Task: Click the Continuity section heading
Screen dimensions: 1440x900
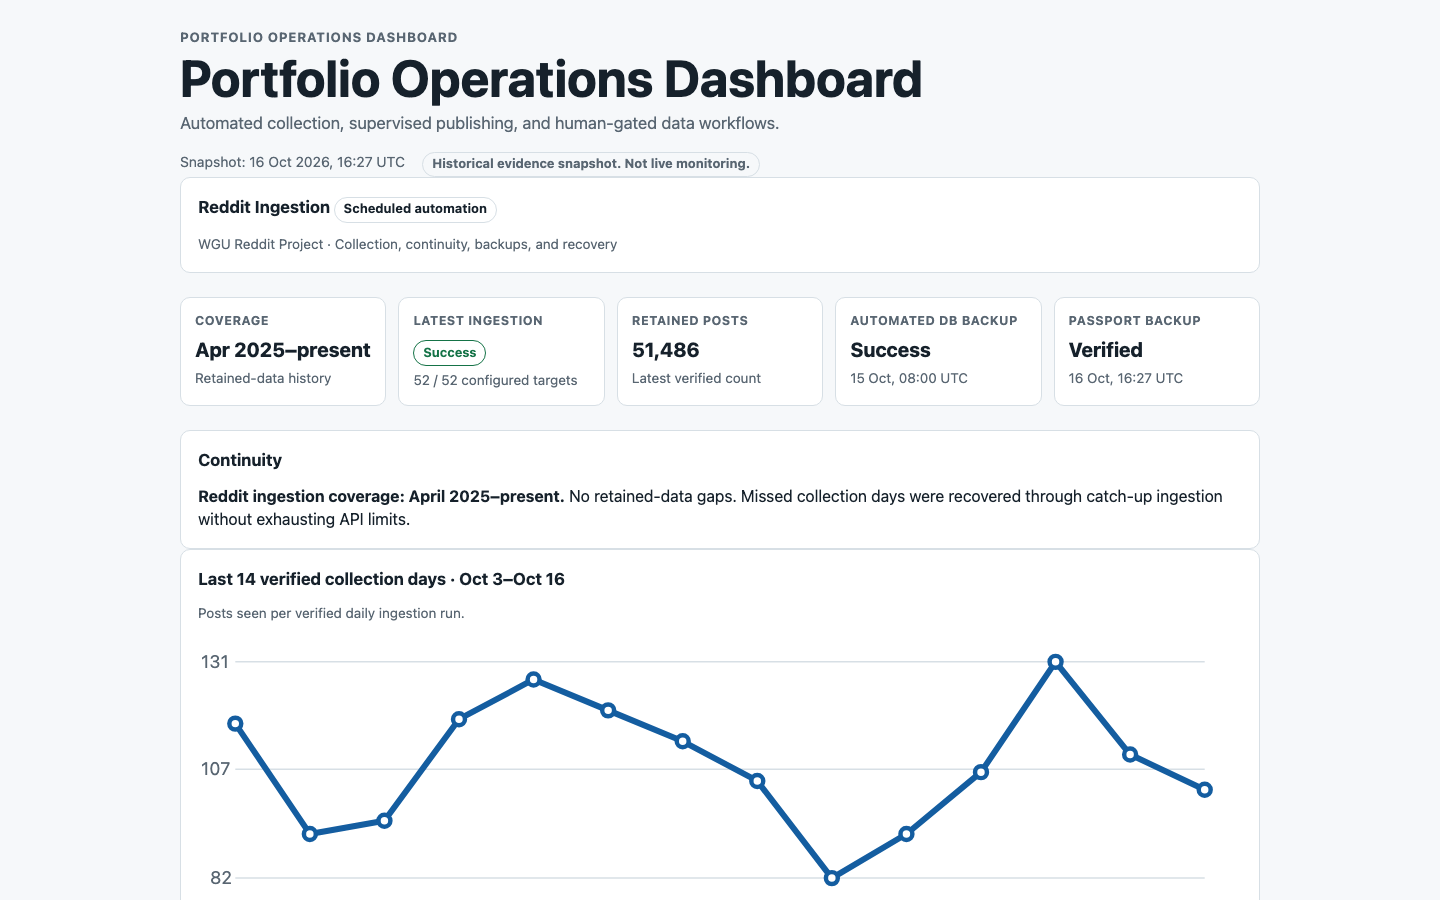Action: [240, 460]
